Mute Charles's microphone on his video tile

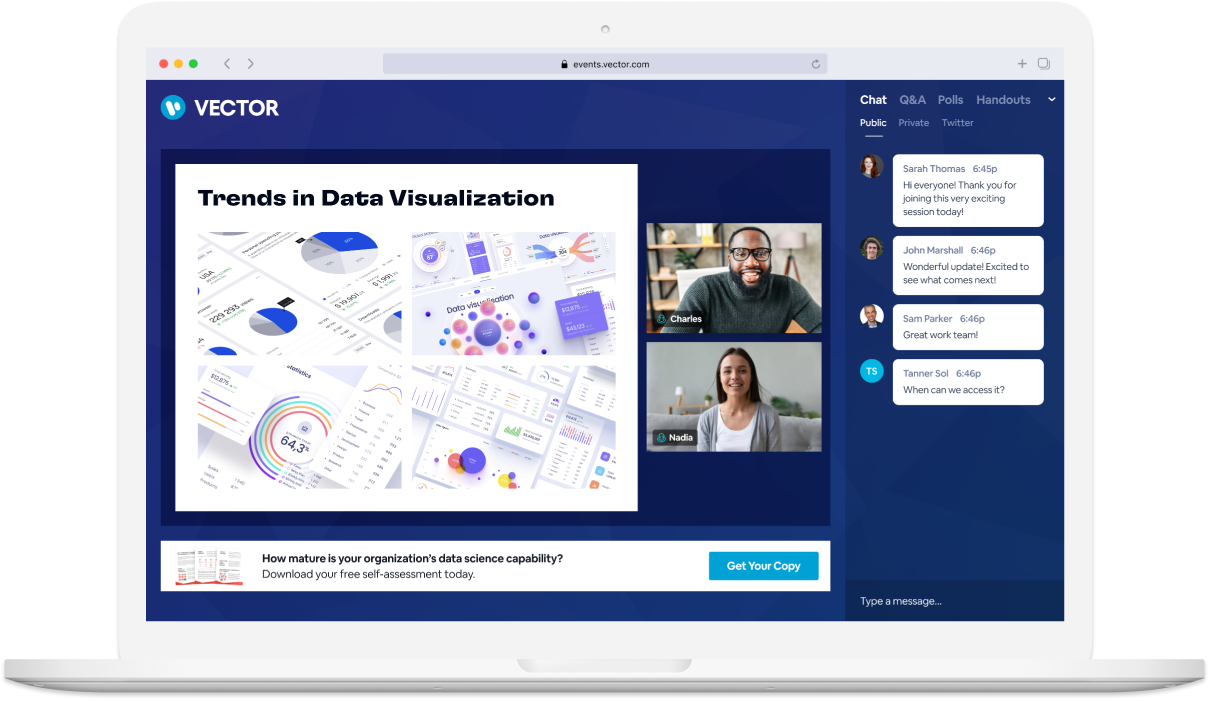pyautogui.click(x=661, y=319)
